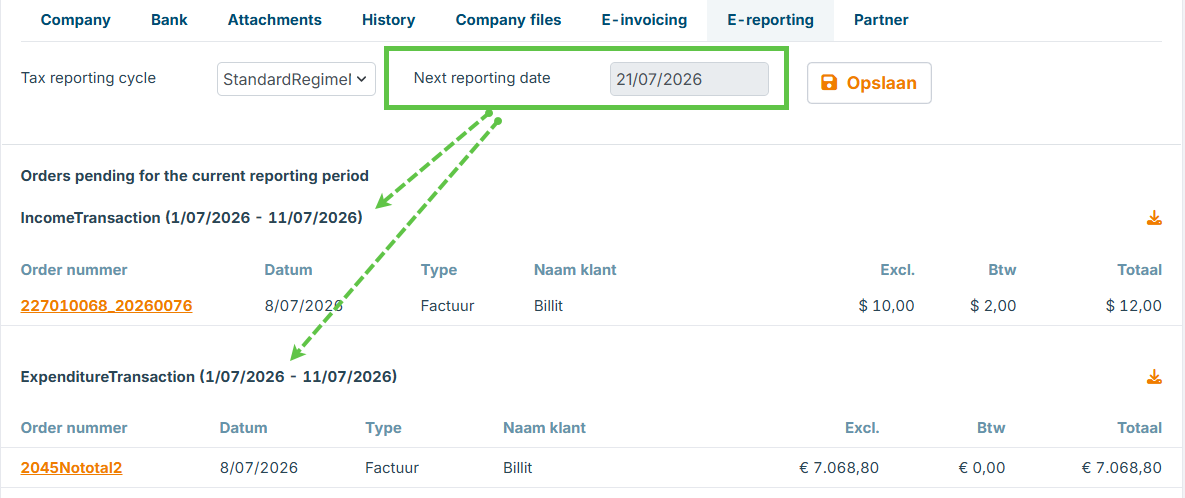Viewport: 1185px width, 498px height.
Task: Open the Attachments tab
Action: coord(274,20)
